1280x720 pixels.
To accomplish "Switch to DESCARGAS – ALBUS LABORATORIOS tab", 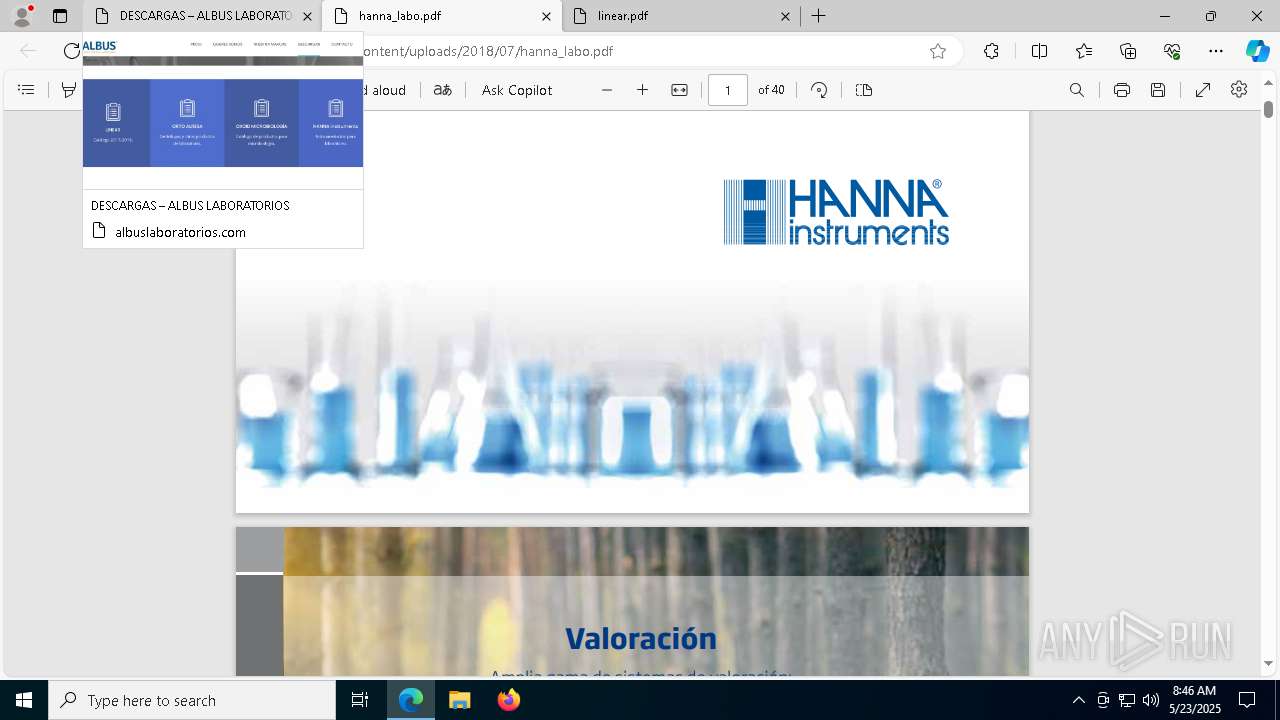I will pyautogui.click(x=204, y=16).
